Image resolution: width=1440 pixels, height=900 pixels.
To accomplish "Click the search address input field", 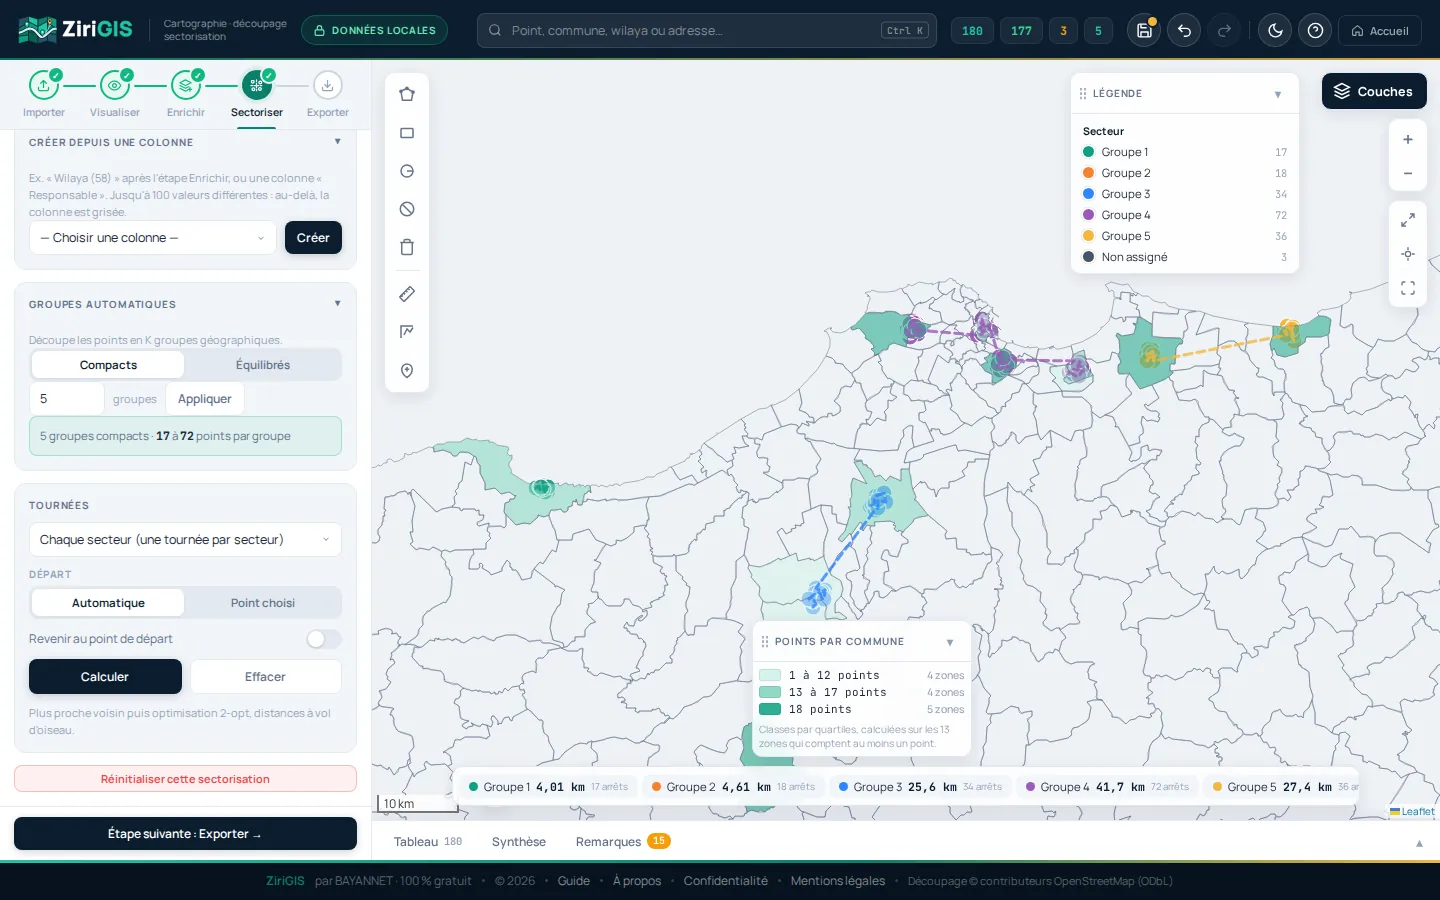I will point(707,31).
